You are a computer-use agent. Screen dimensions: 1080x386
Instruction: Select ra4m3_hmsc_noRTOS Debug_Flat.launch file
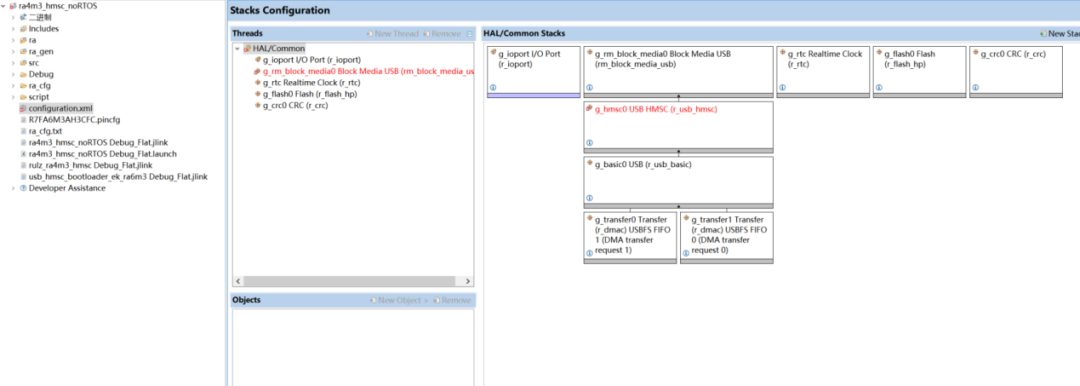102,154
